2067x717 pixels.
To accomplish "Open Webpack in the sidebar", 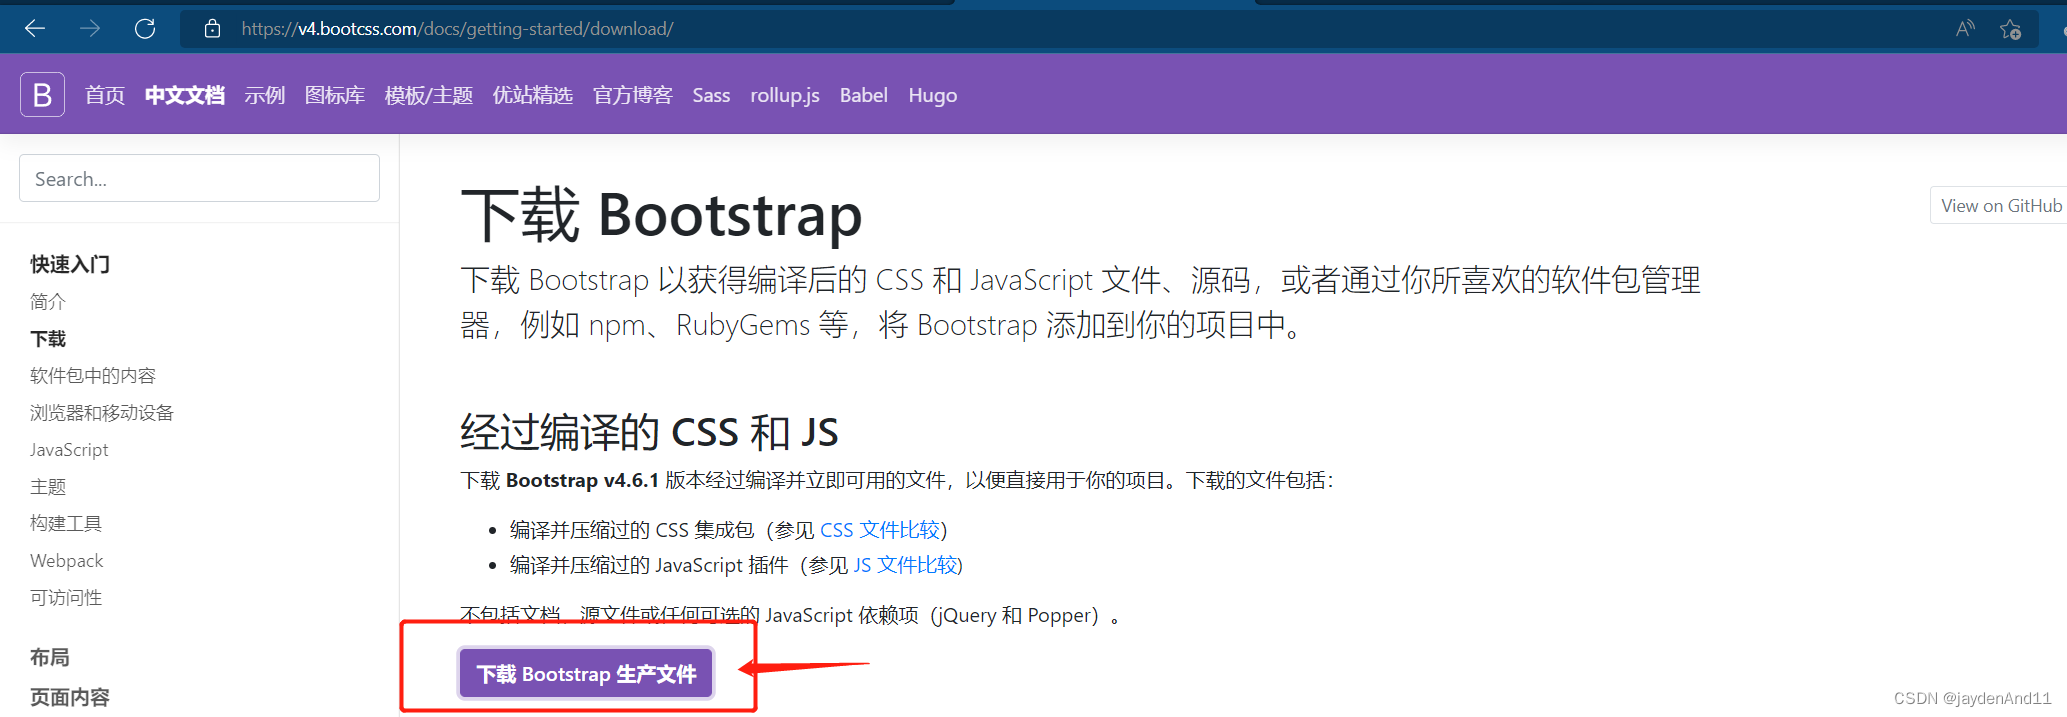I will point(67,560).
